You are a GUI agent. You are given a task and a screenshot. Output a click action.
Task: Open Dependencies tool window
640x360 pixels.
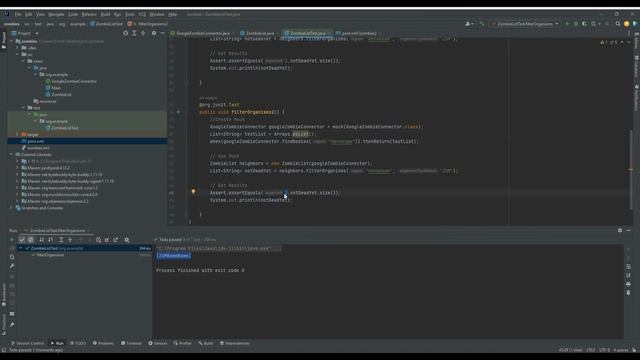(x=235, y=343)
